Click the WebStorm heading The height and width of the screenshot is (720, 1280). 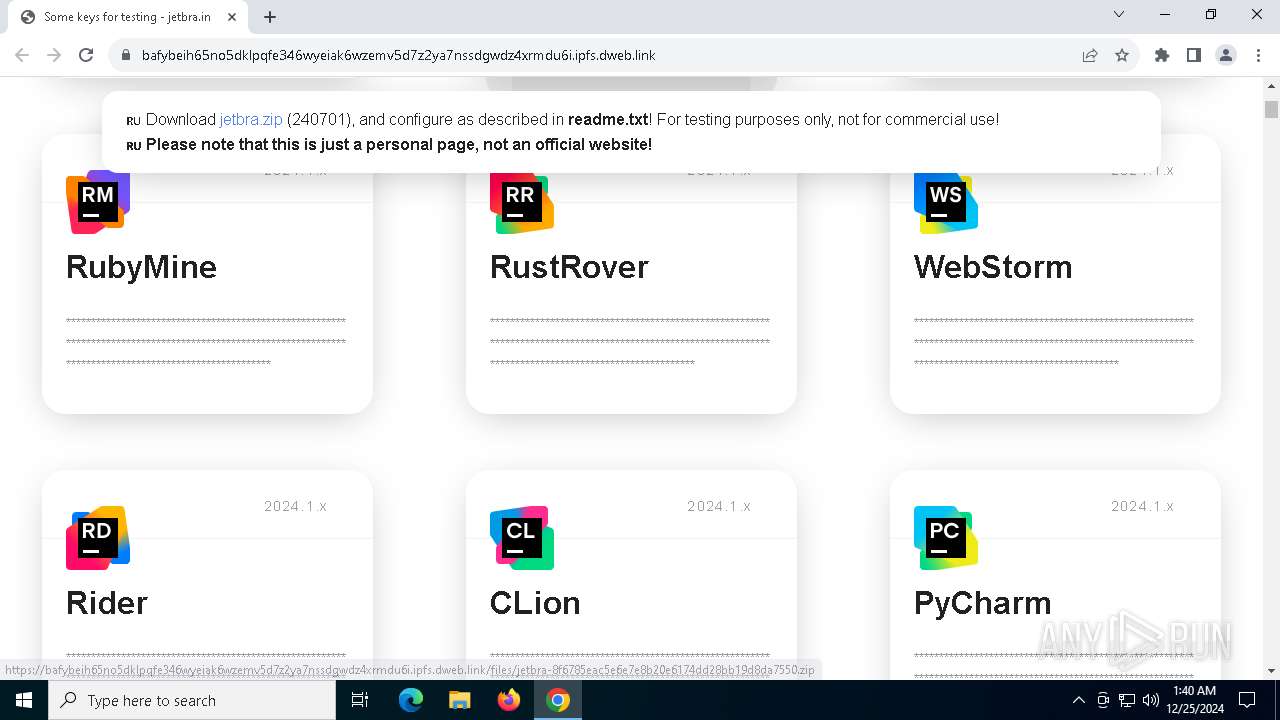(x=993, y=267)
